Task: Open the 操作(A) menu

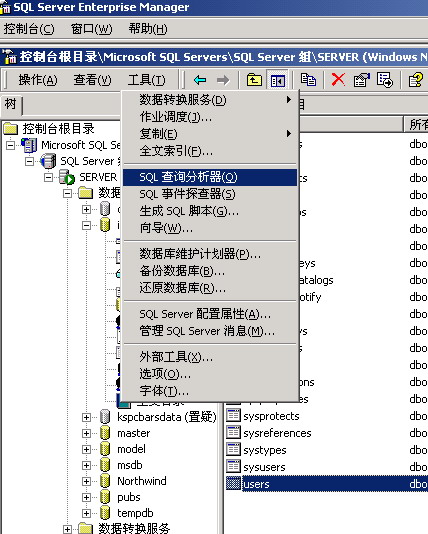Action: (38, 80)
